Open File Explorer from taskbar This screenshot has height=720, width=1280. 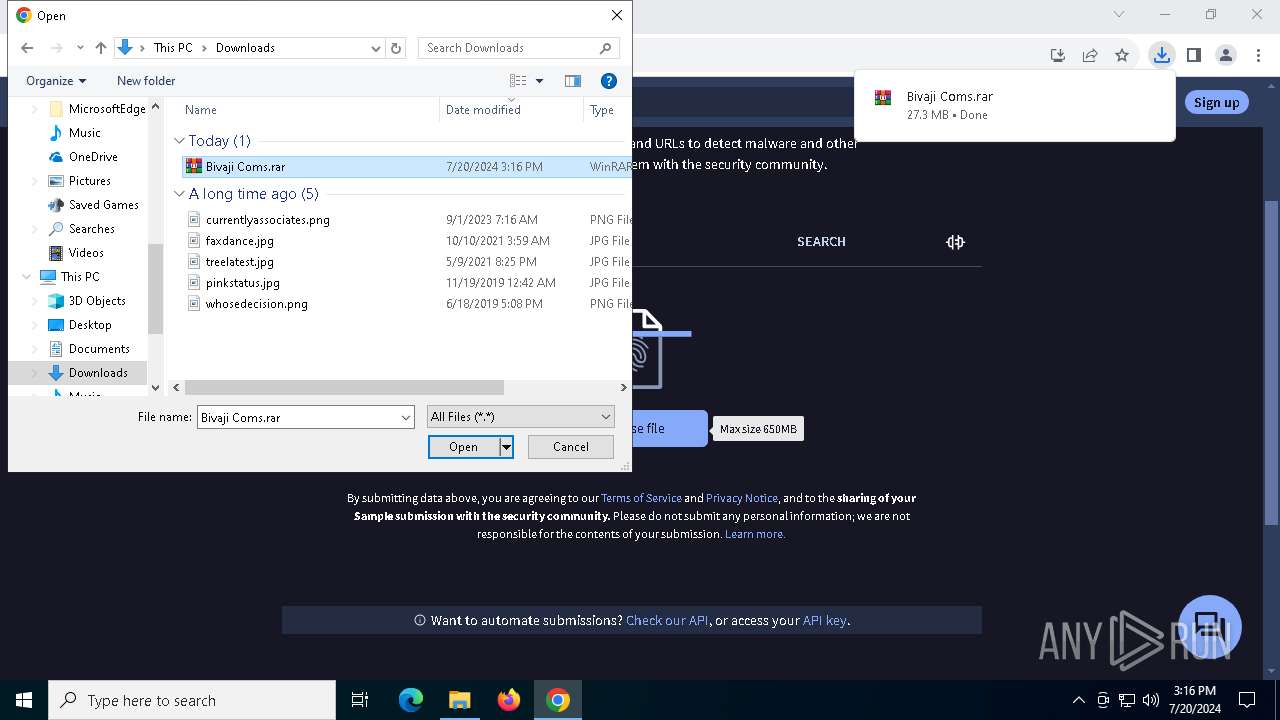click(x=460, y=700)
